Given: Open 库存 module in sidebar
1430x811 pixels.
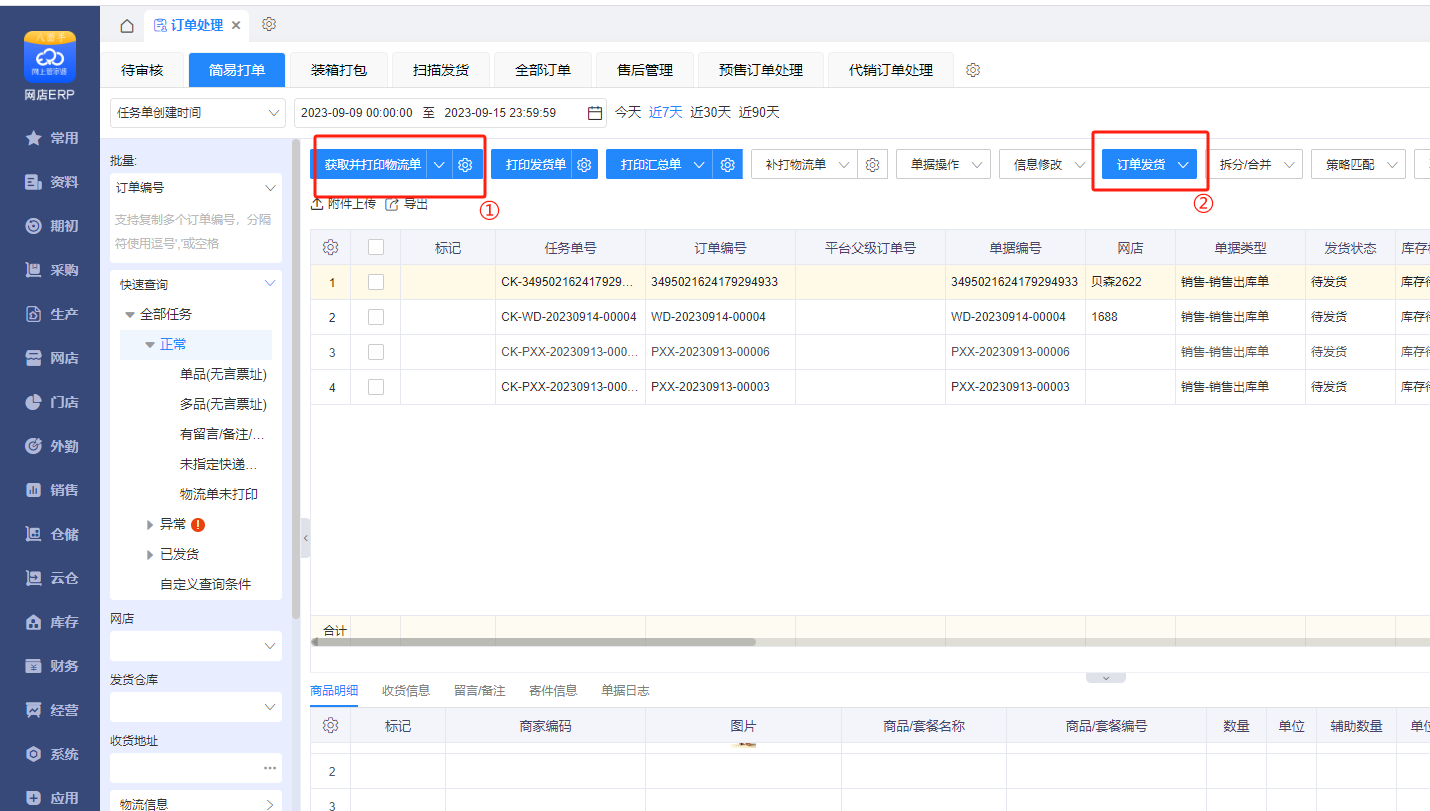Looking at the screenshot, I should (x=51, y=622).
